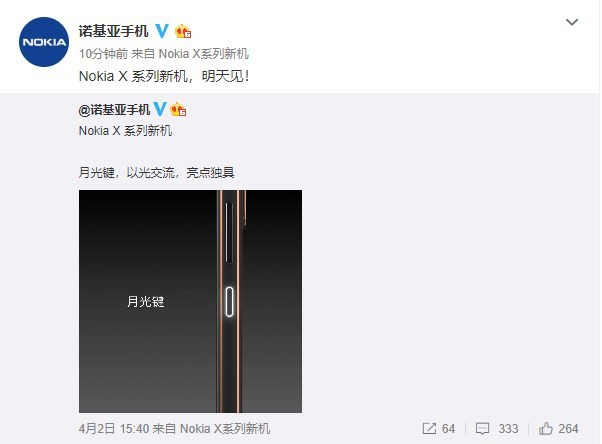The width and height of the screenshot is (602, 444).
Task: Click the bottom source Nokia X系列新机 link
Action: click(x=225, y=428)
